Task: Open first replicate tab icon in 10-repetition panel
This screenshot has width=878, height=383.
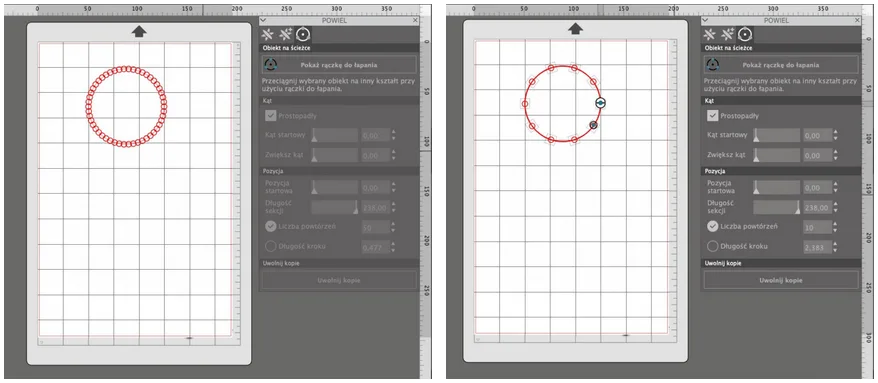Action: click(x=709, y=35)
